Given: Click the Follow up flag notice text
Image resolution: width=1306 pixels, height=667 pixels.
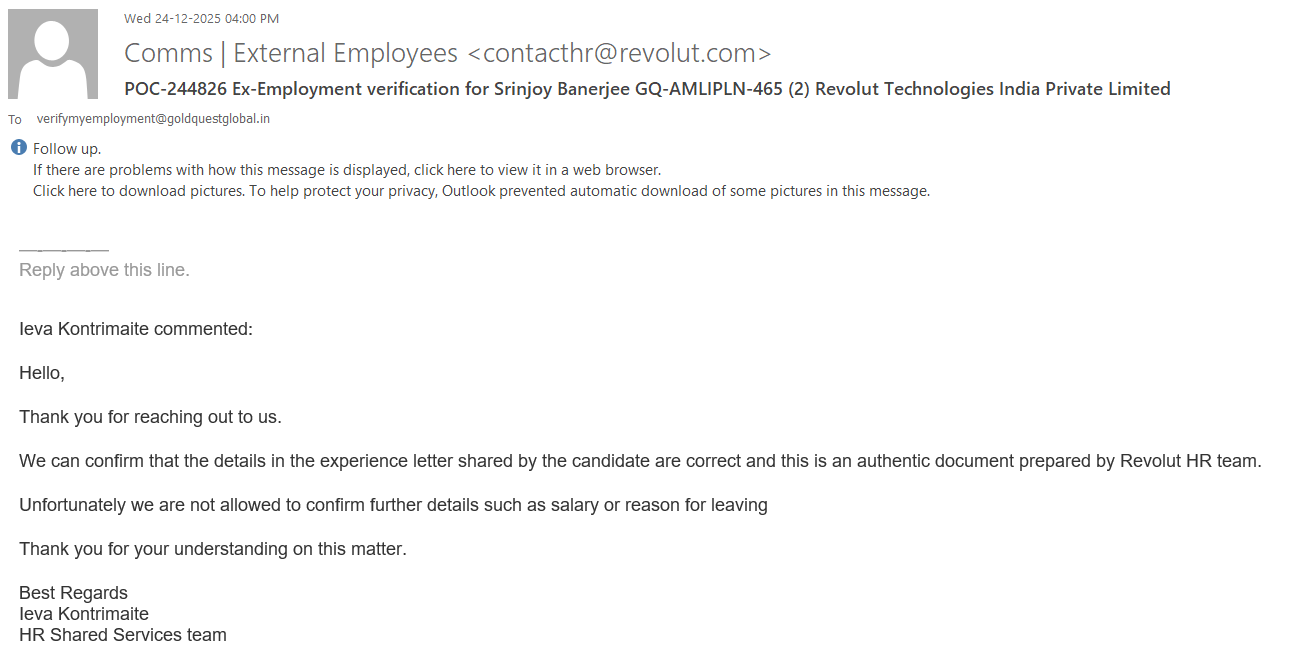Looking at the screenshot, I should 67,149.
